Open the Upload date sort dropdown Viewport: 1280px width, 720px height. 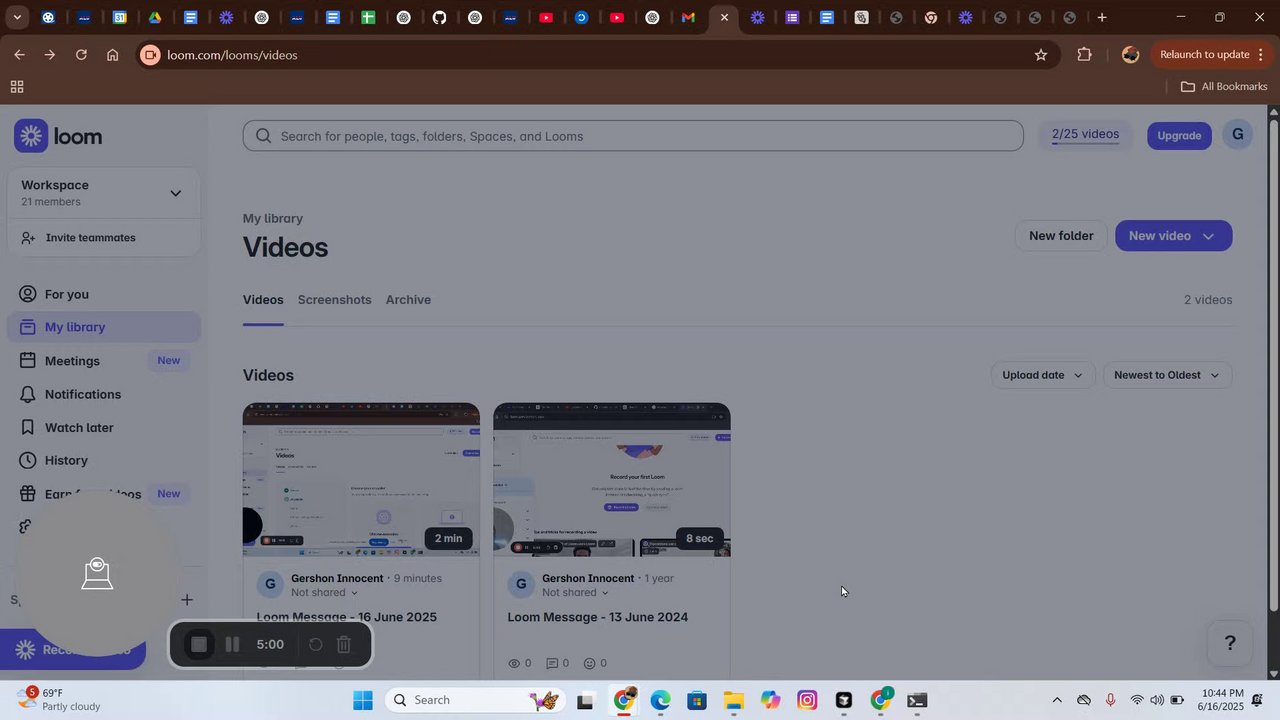(1043, 375)
